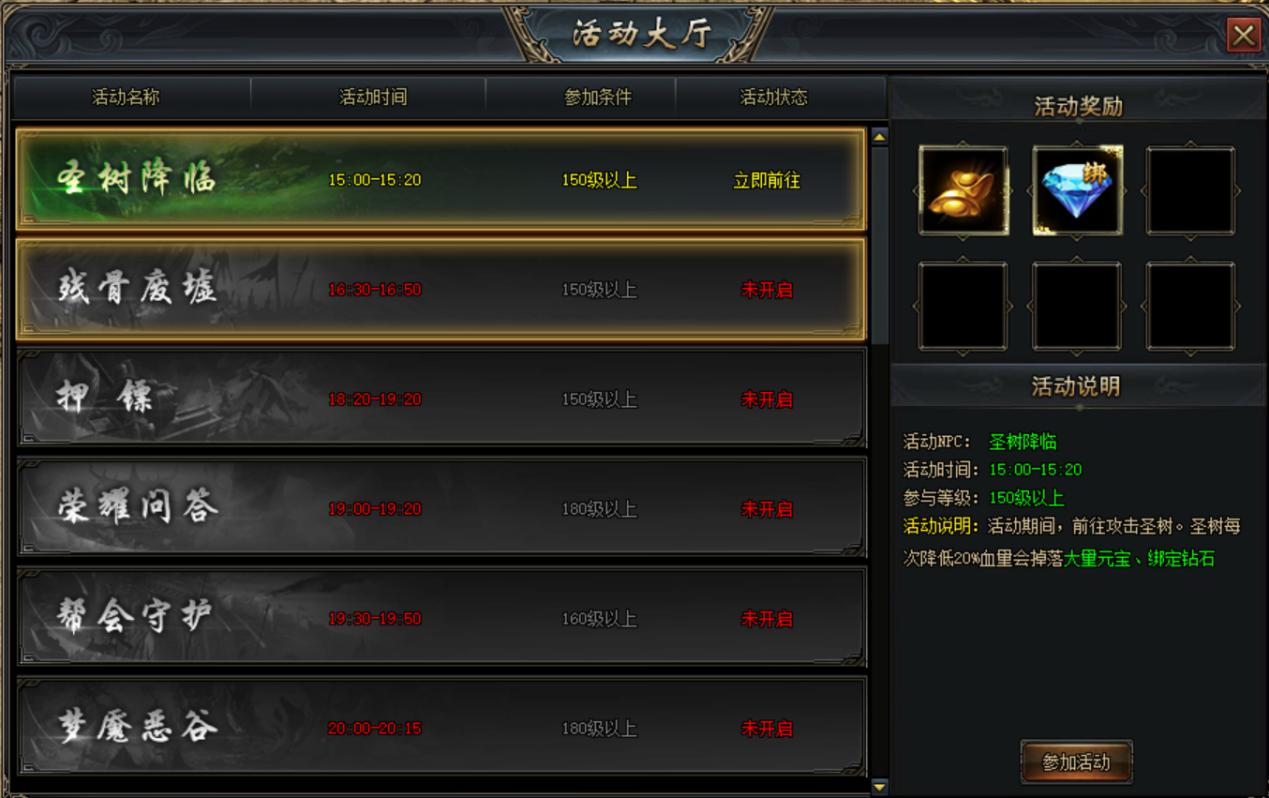Screen dimensions: 1269x798
Task: Select the 押镖 activity row
Action: (441, 398)
